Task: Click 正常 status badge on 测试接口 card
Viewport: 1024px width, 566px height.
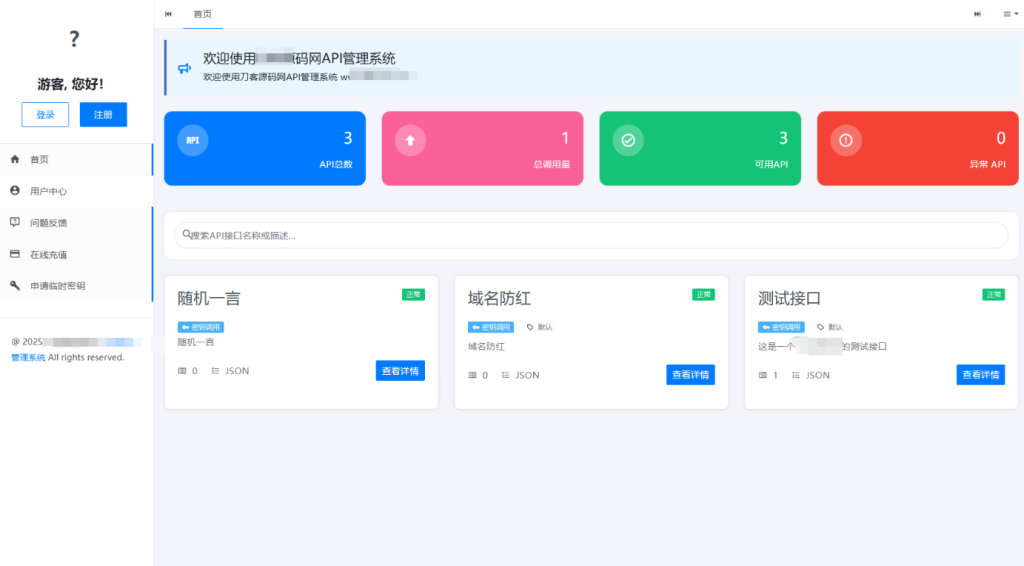Action: coord(994,294)
